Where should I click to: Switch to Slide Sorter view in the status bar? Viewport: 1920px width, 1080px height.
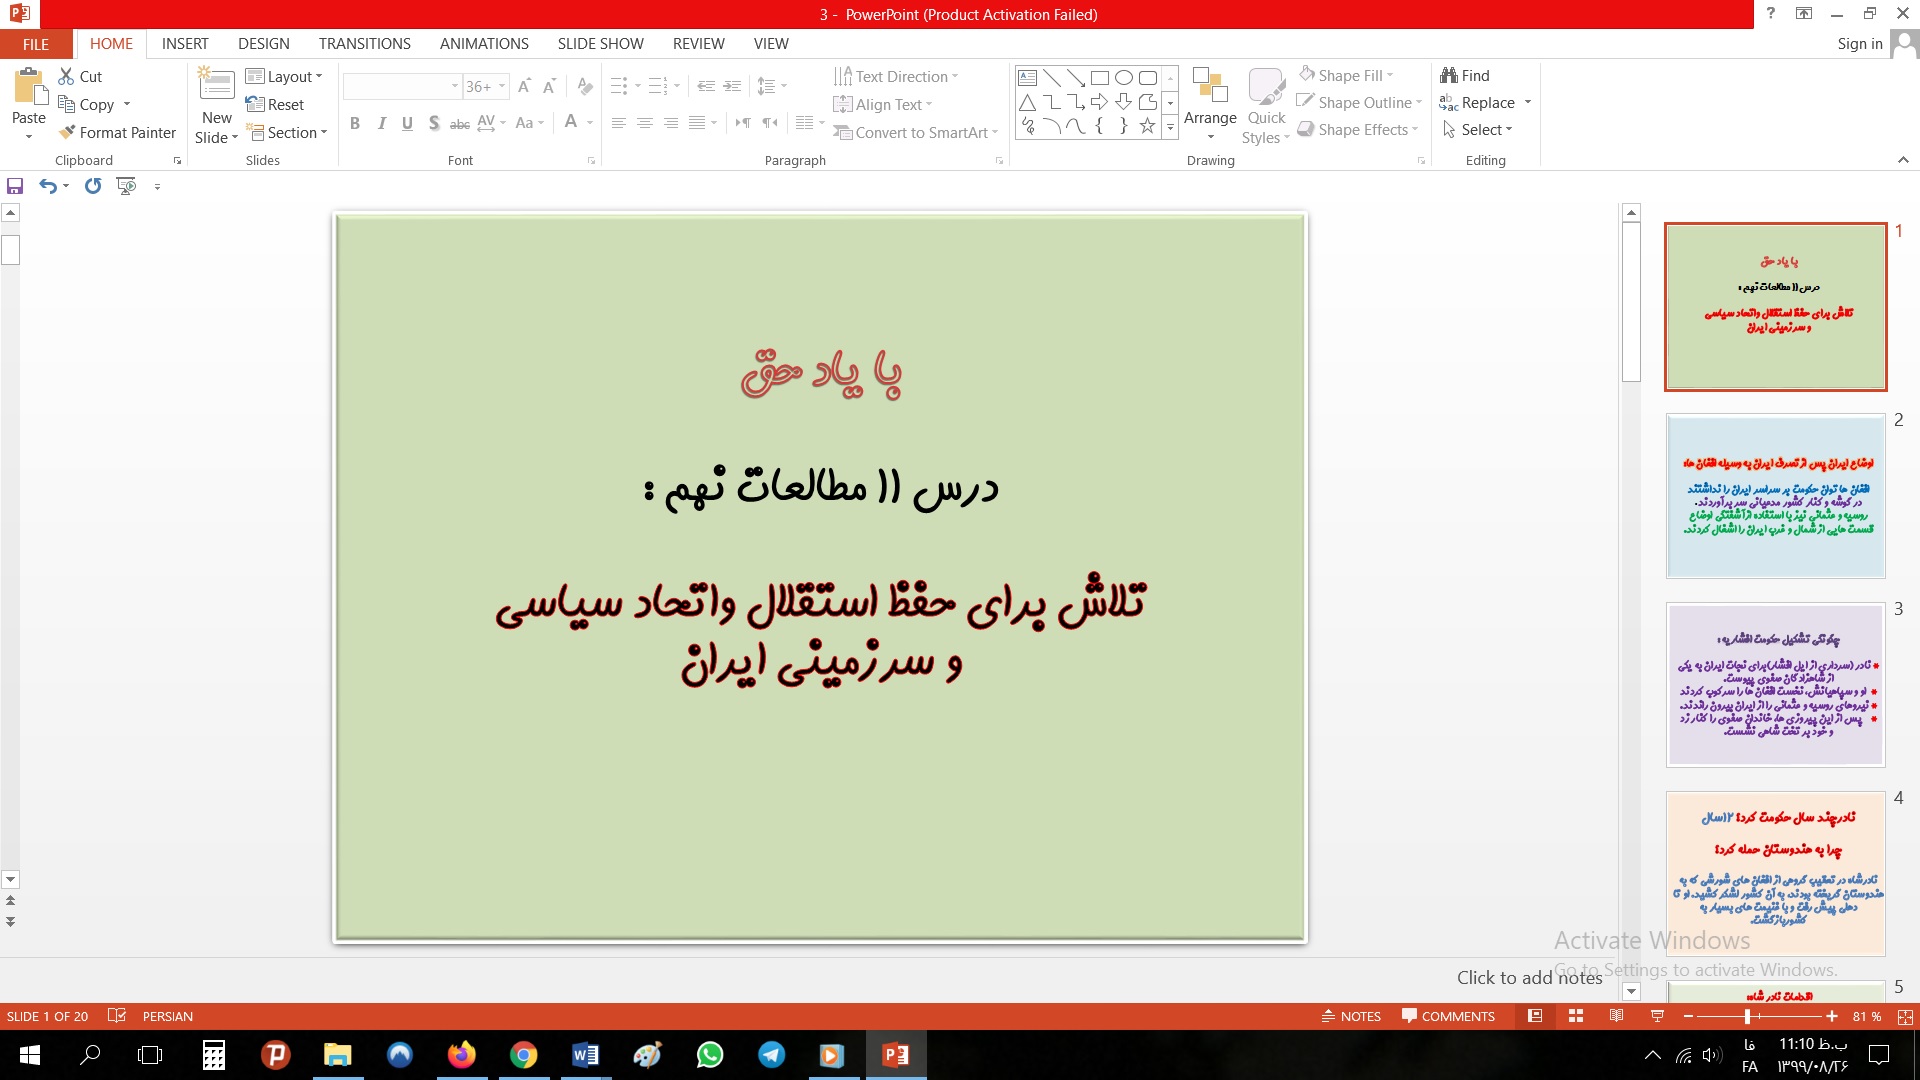[x=1576, y=1016]
